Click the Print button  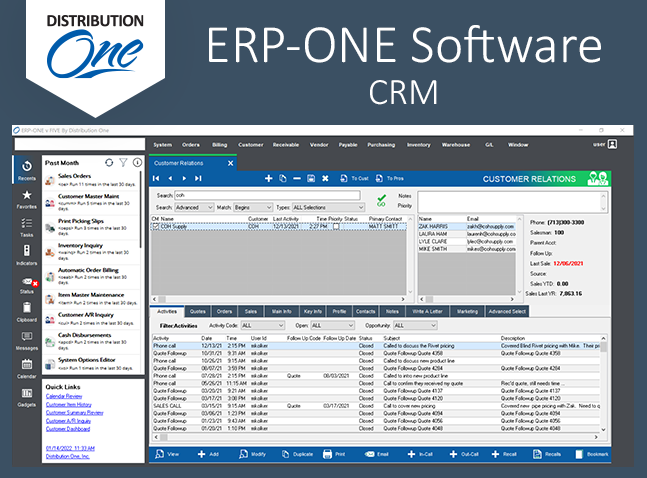334,454
